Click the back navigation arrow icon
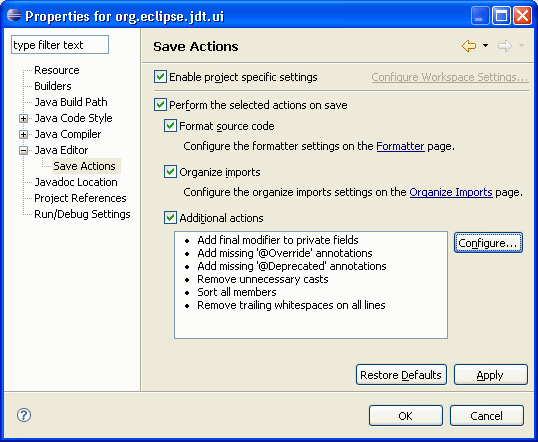This screenshot has height=442, width=538. [x=469, y=46]
